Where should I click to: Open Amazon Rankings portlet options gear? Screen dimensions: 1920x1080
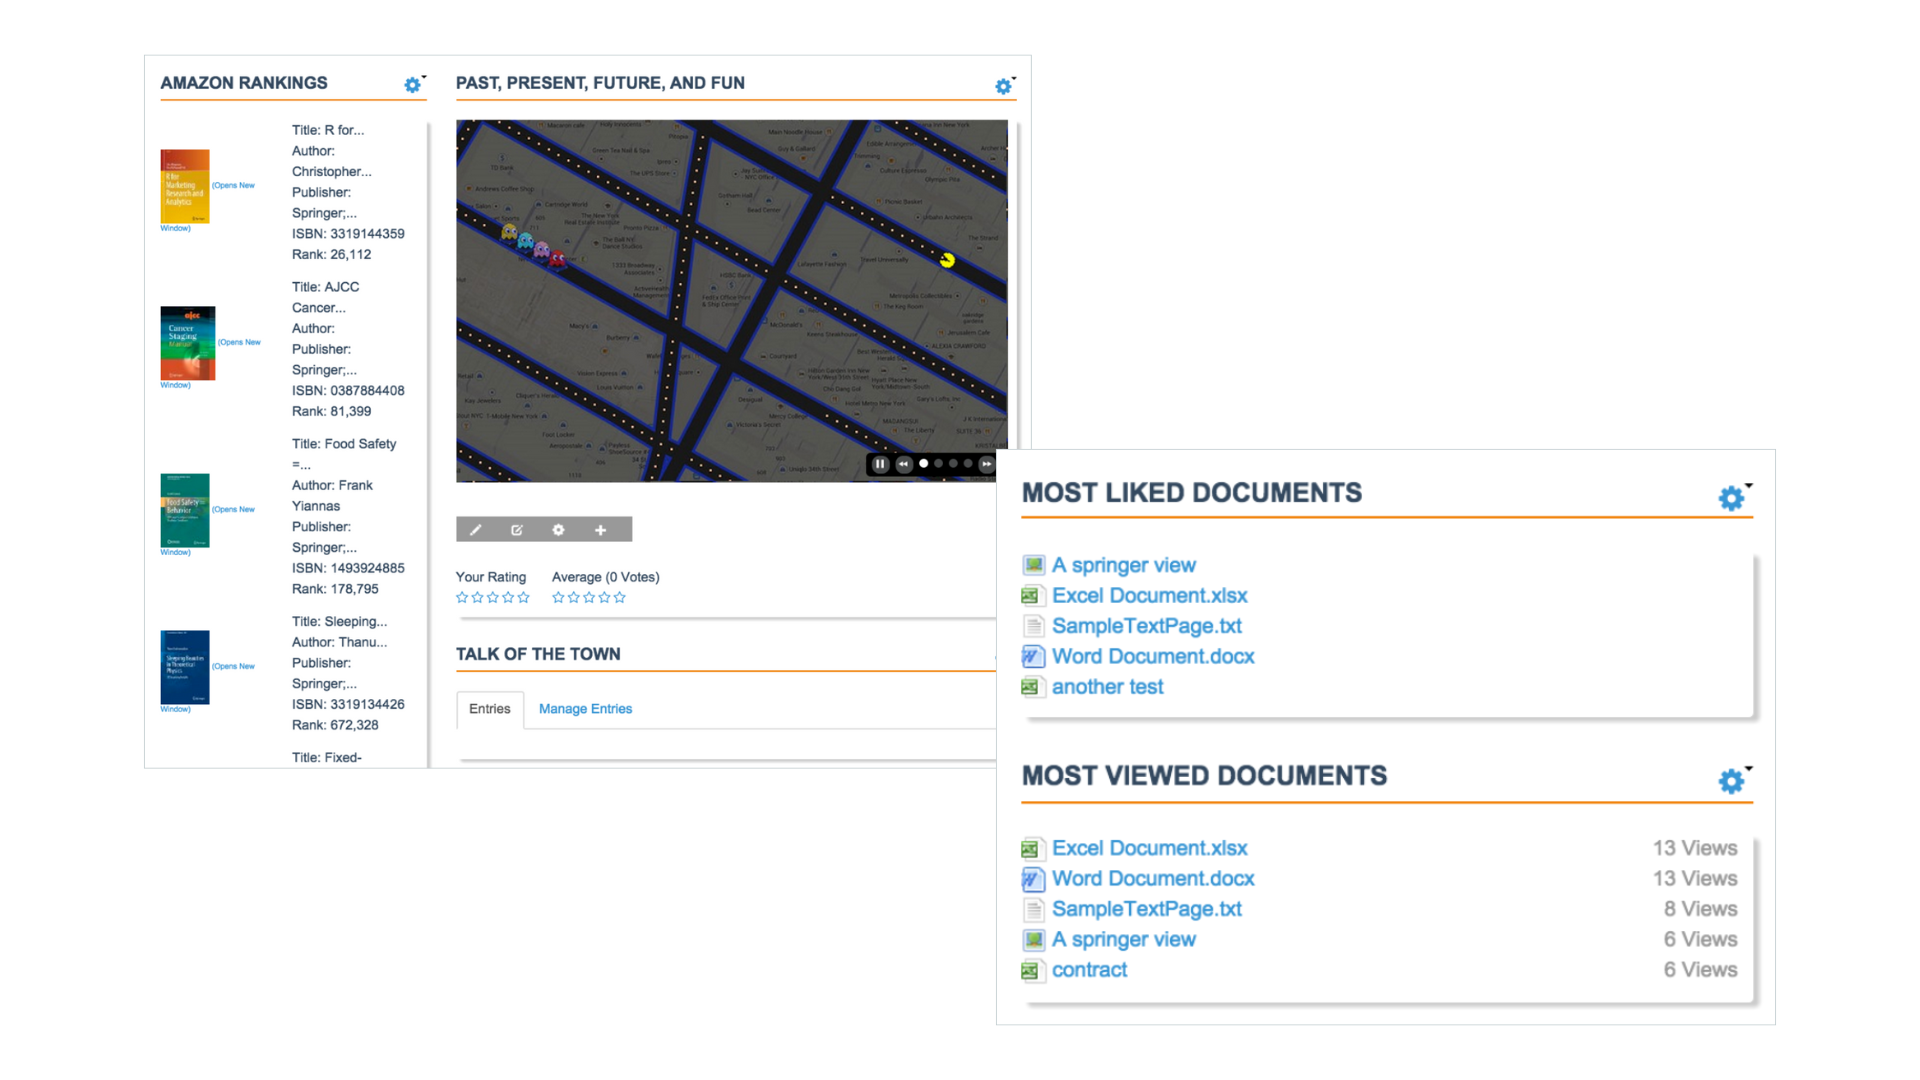click(412, 85)
